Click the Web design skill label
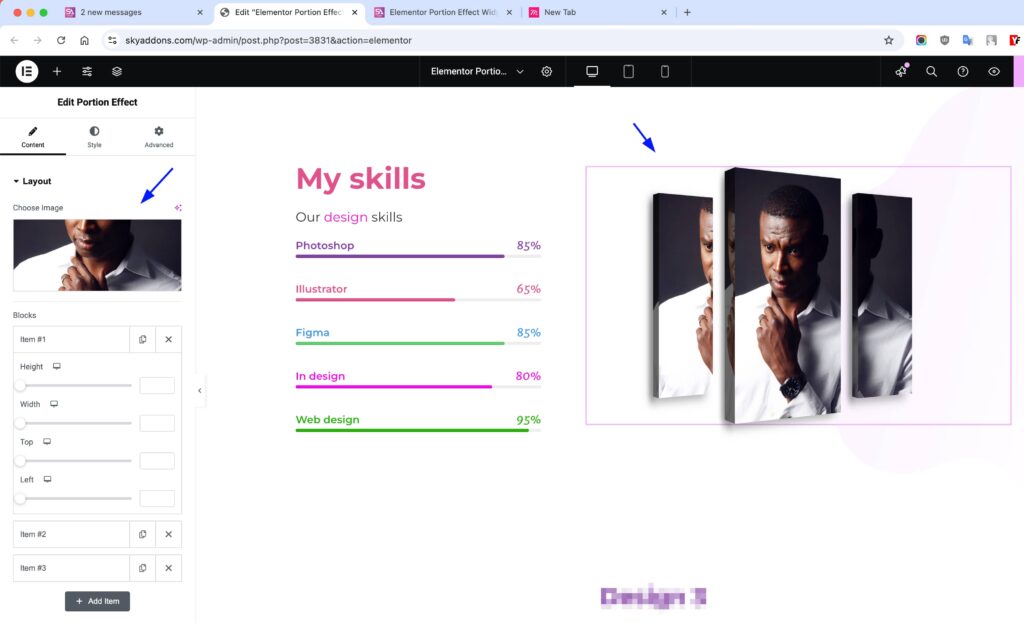 click(327, 419)
